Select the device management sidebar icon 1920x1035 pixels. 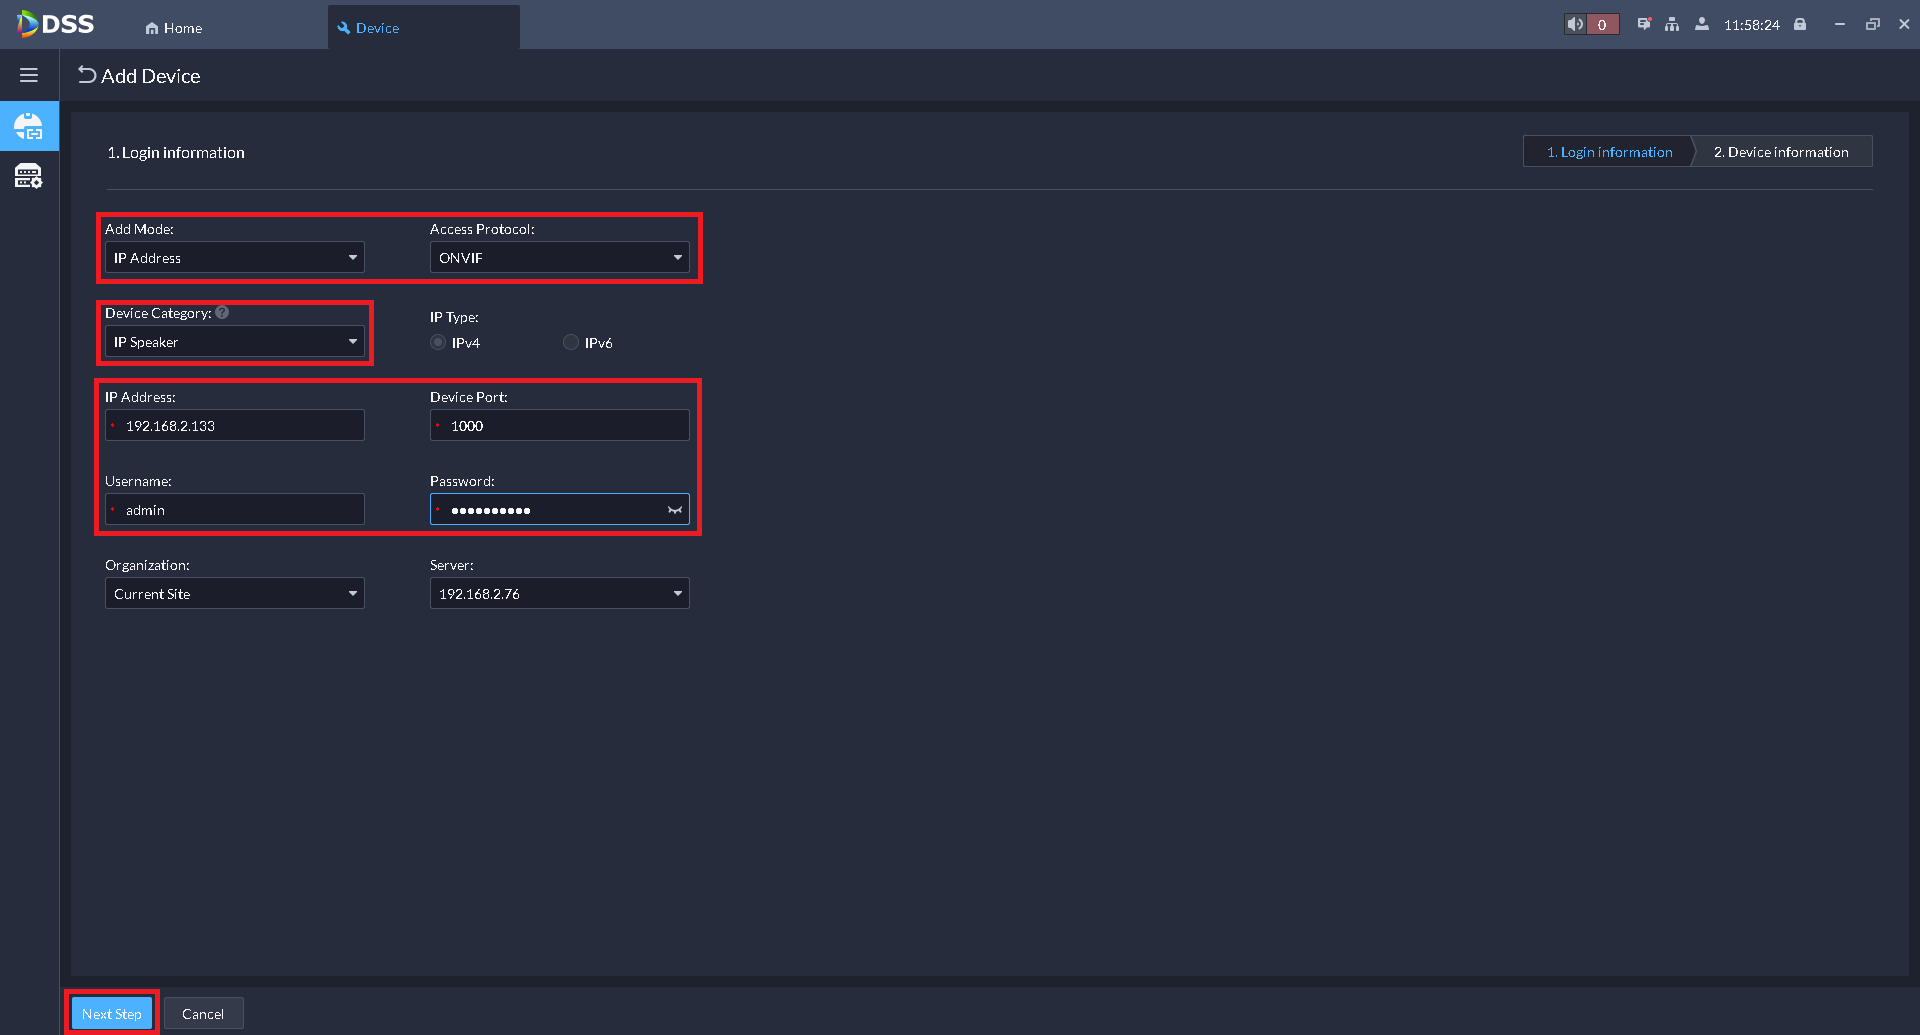click(29, 126)
